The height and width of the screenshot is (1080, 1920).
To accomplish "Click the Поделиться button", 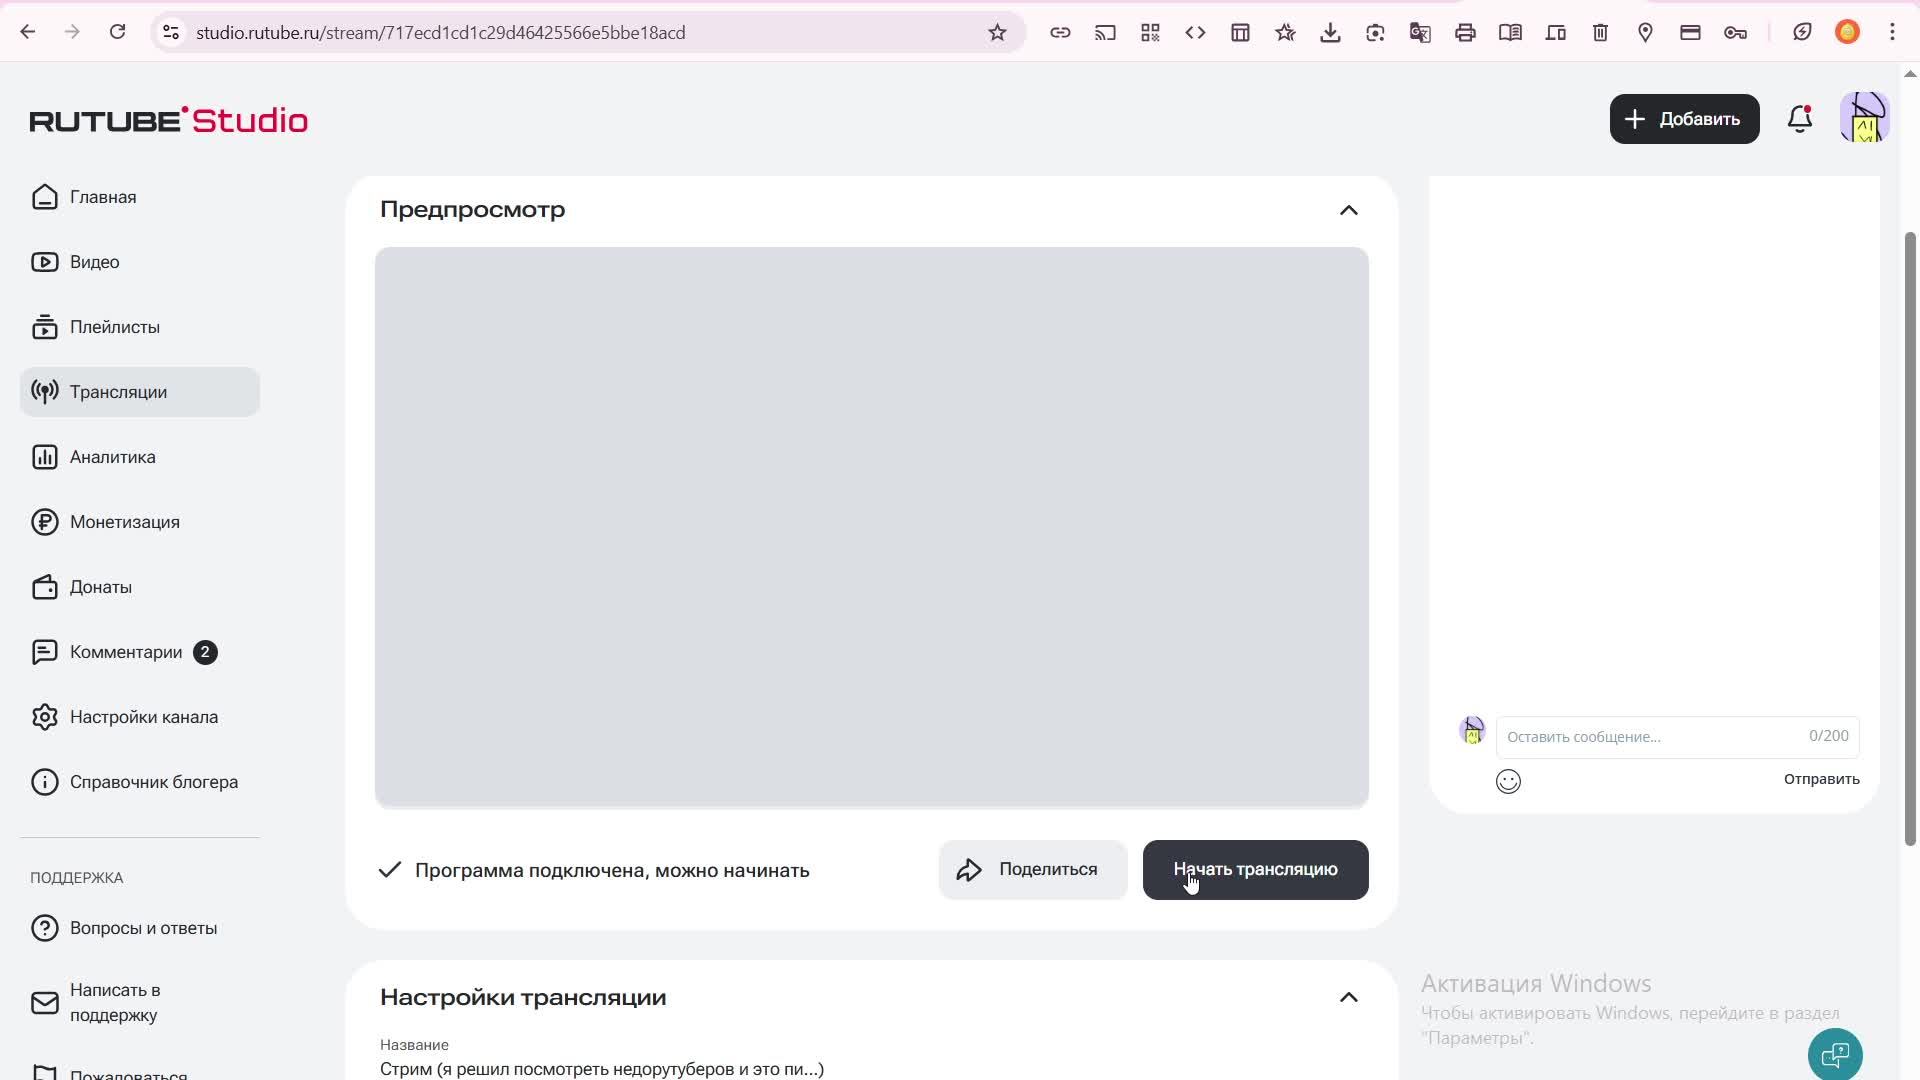I will pos(1032,869).
